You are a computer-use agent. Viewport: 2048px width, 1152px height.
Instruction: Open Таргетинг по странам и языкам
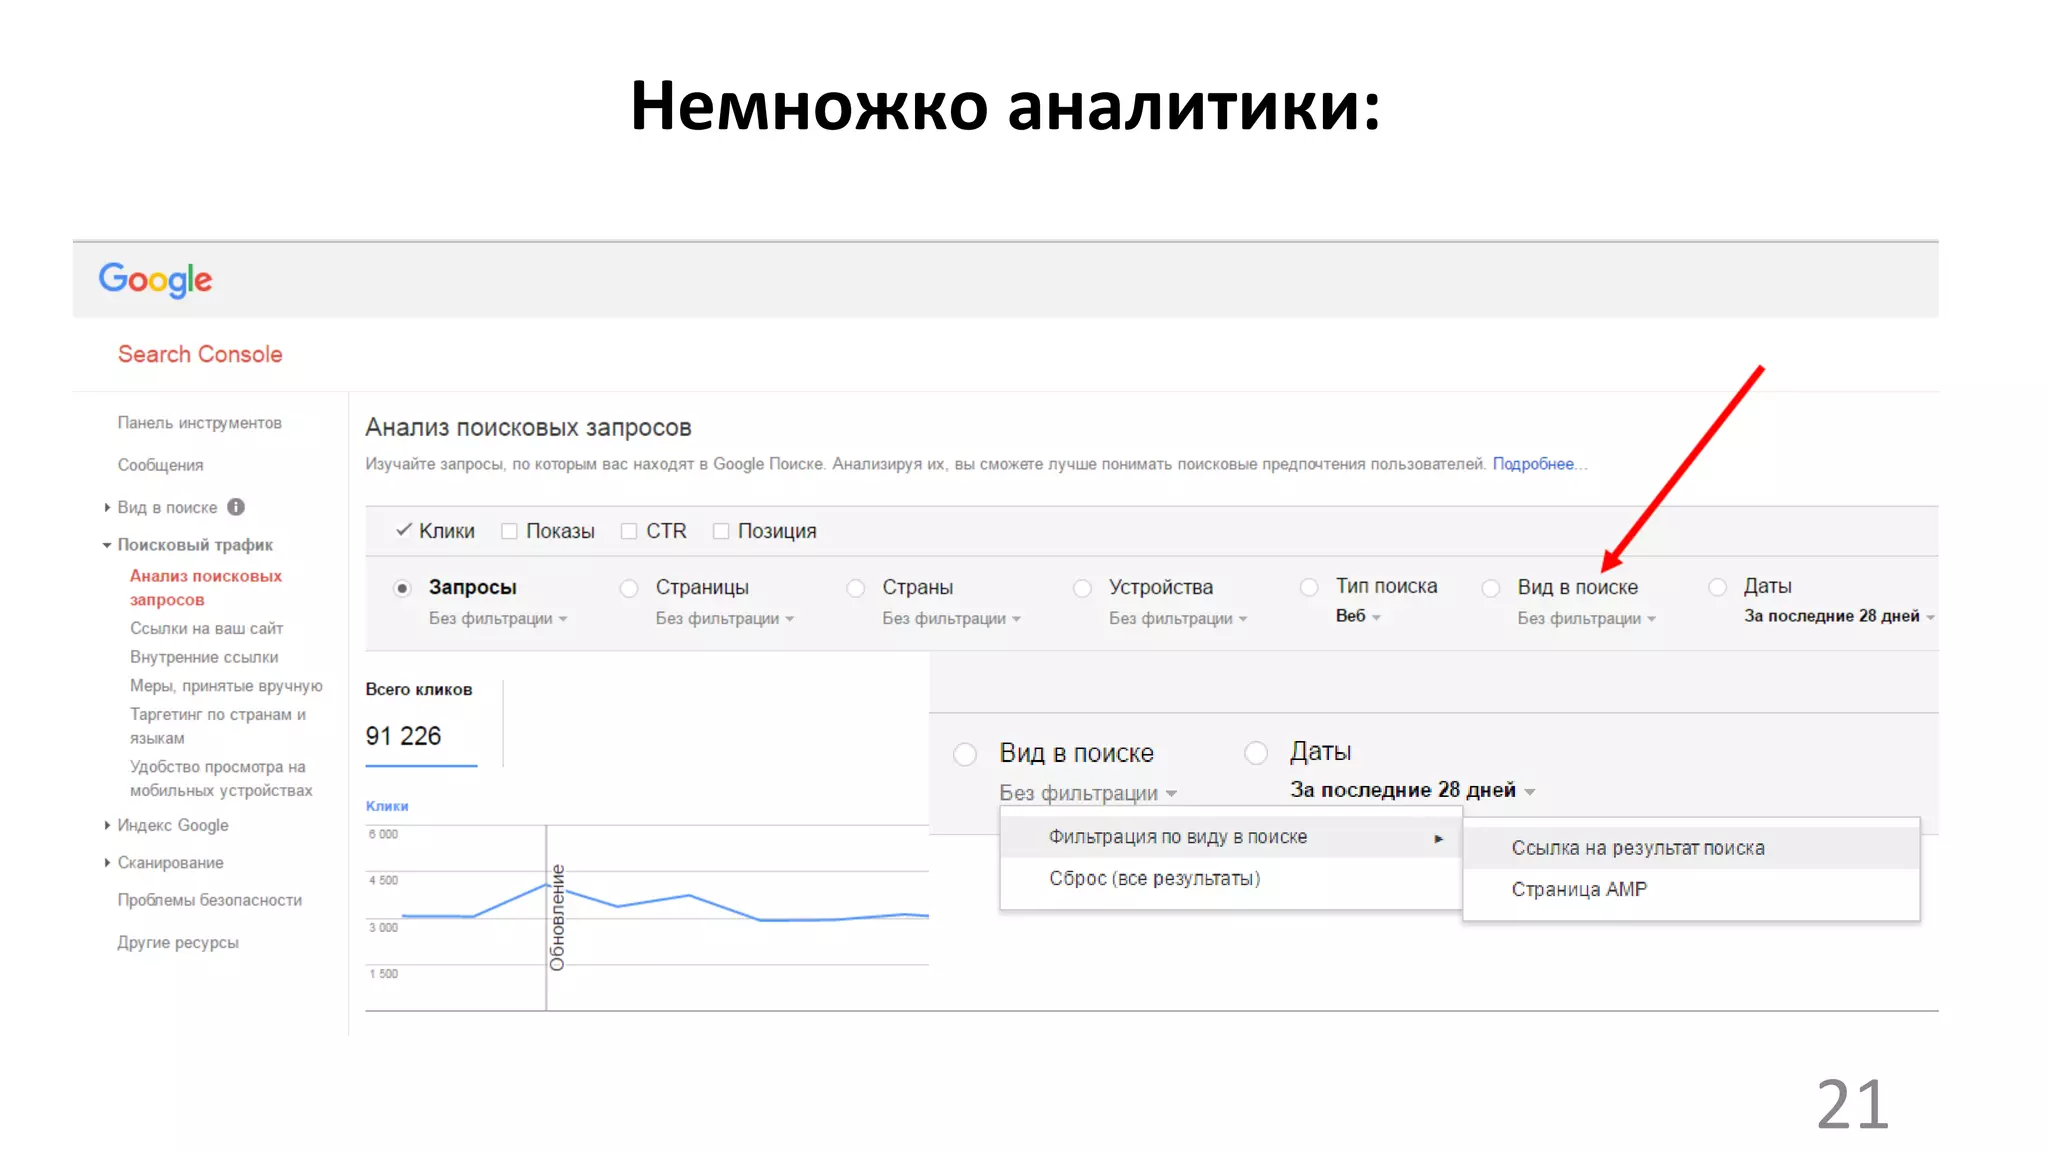click(218, 726)
